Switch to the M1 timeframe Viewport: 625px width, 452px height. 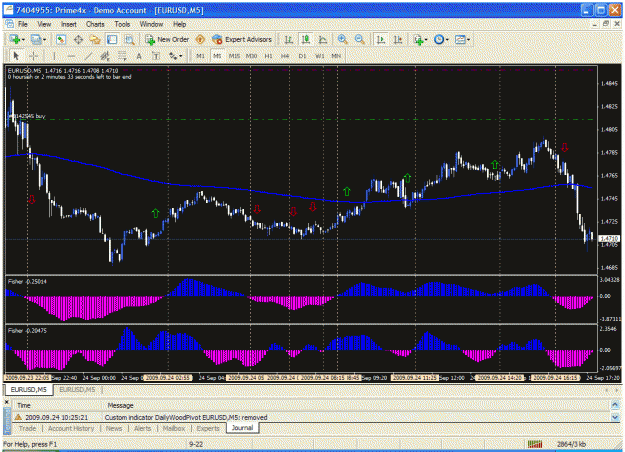(200, 56)
